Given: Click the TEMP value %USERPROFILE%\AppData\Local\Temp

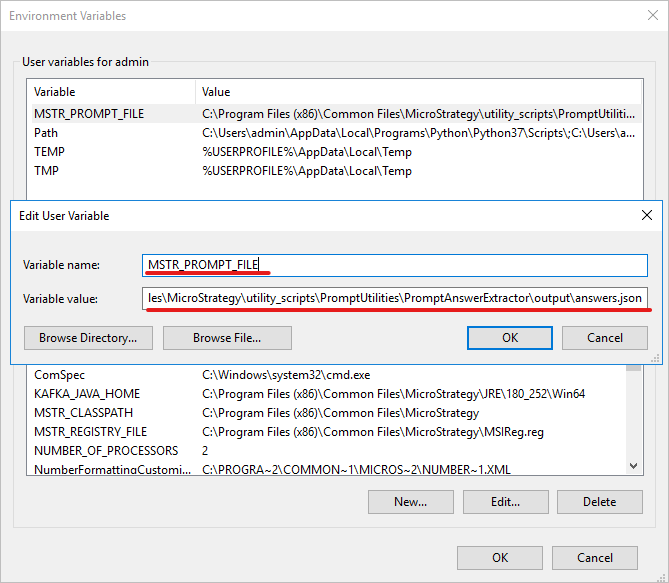Looking at the screenshot, I should [x=307, y=152].
